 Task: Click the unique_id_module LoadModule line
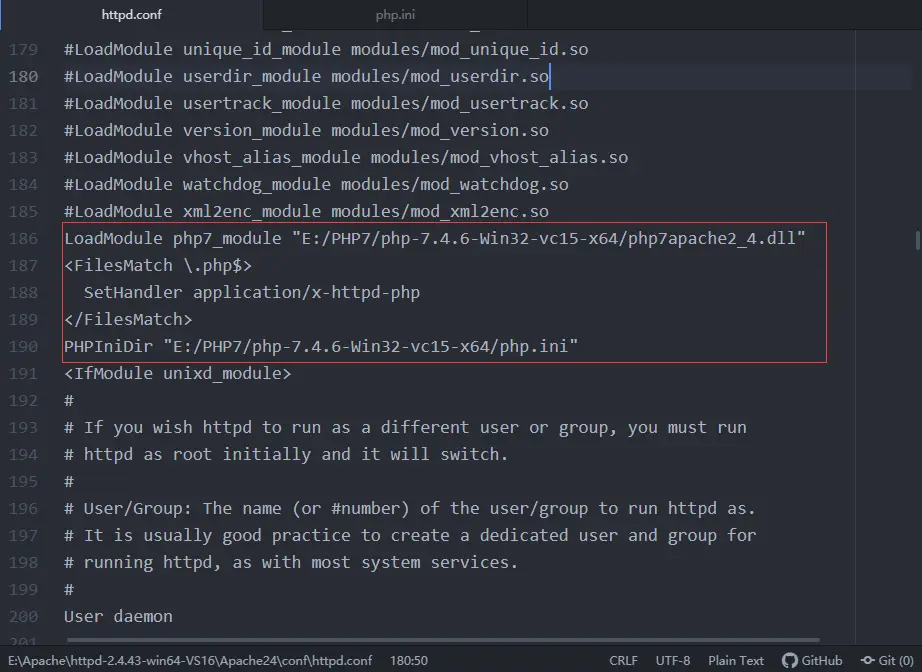[x=326, y=49]
